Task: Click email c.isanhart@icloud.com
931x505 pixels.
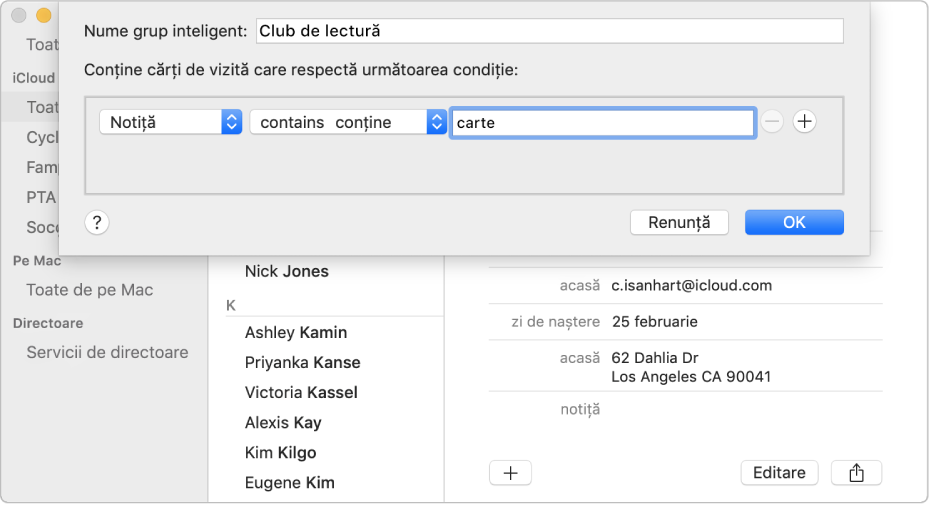Action: 692,286
